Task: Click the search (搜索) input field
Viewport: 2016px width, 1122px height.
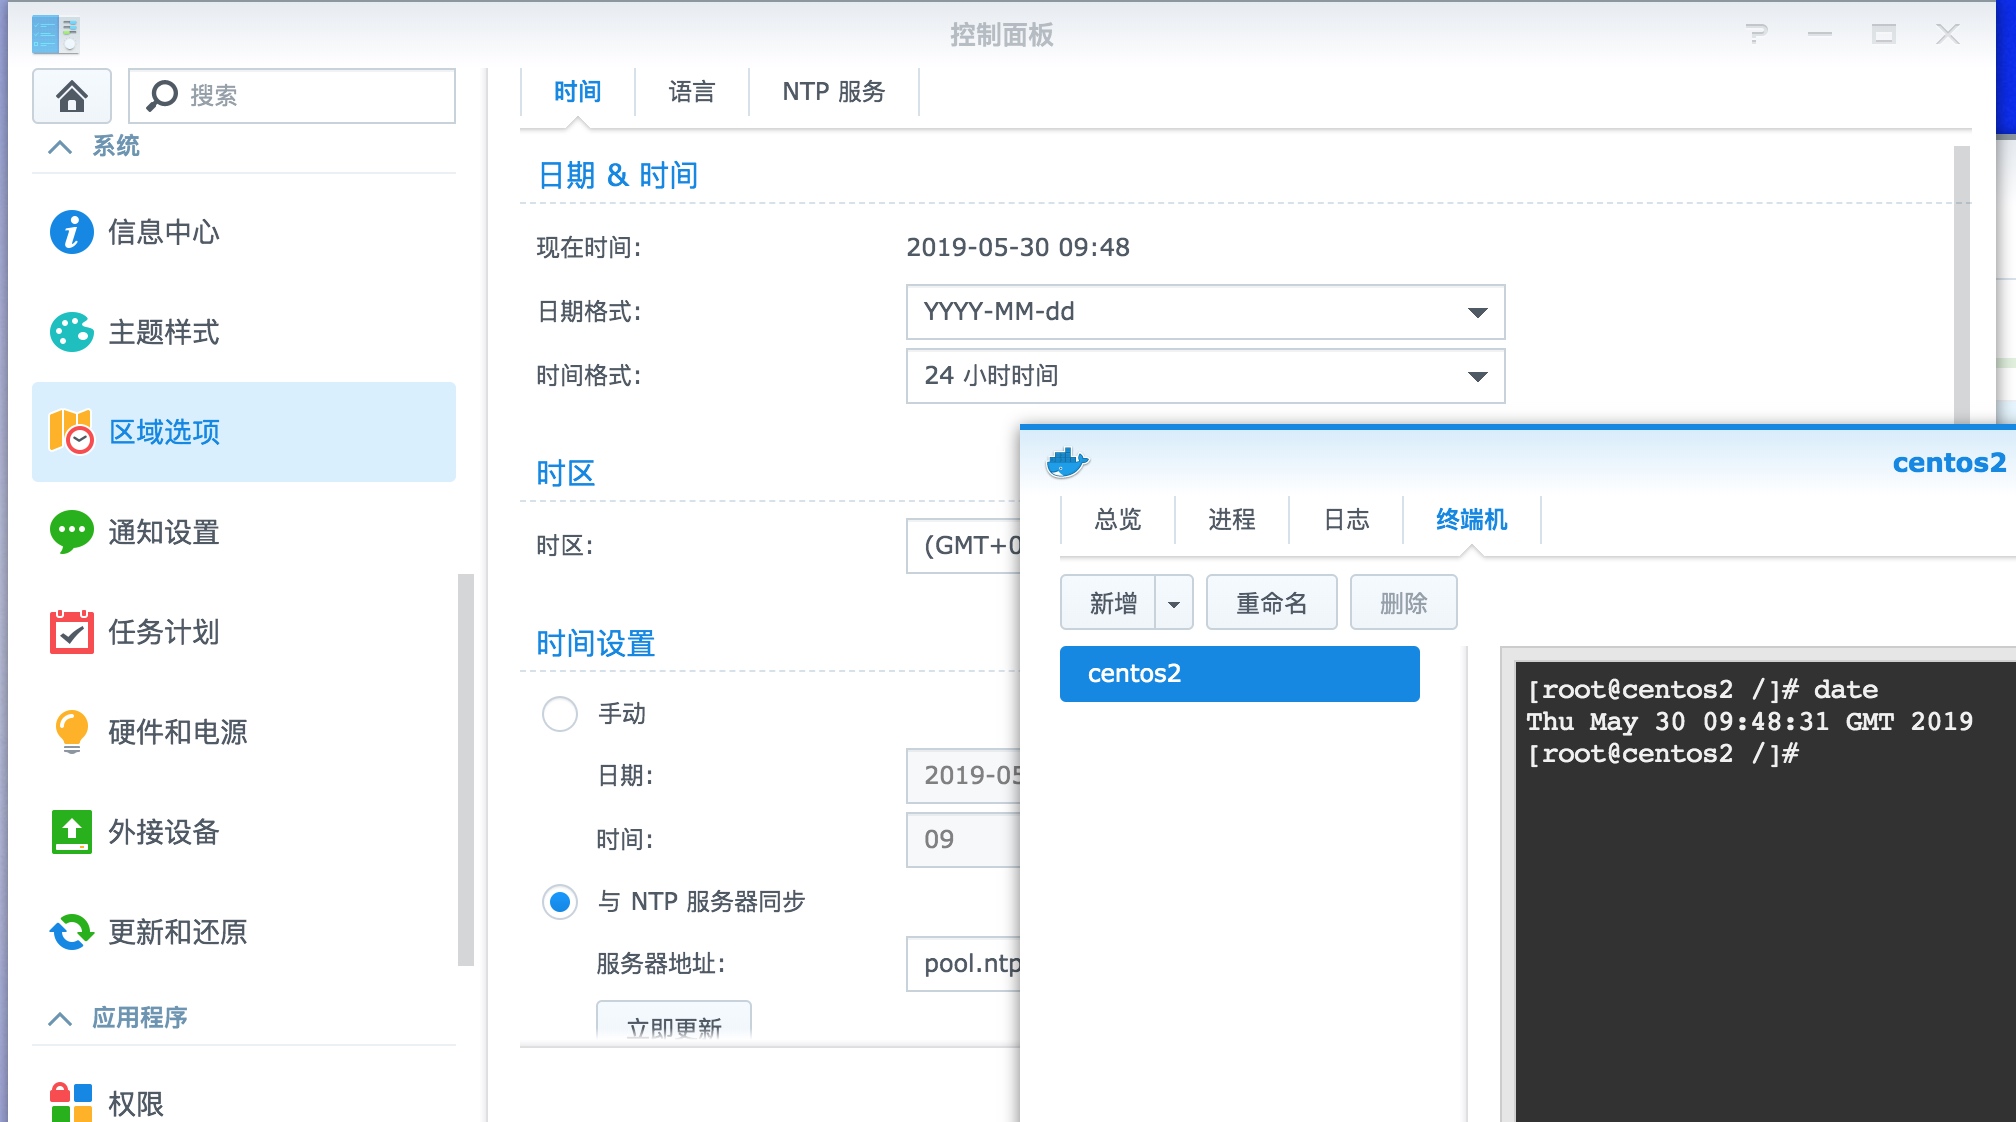Action: tap(292, 96)
